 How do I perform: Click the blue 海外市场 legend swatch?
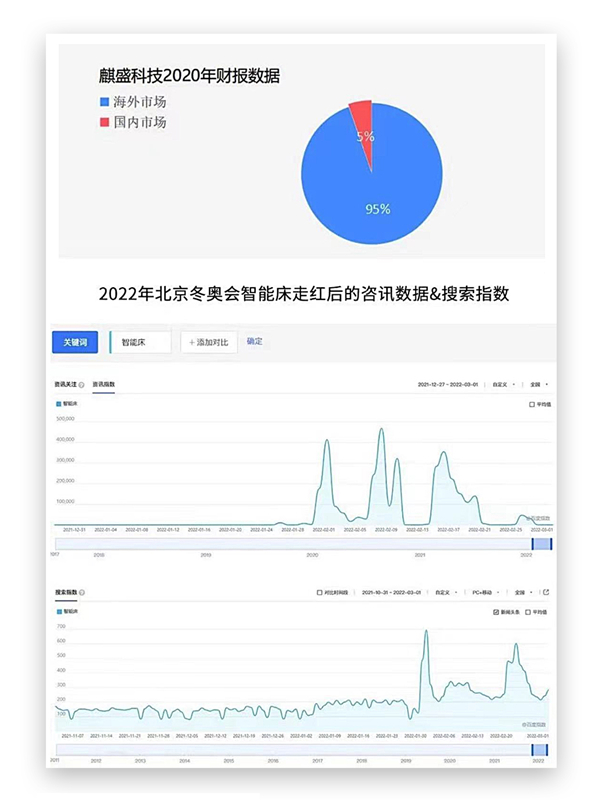105,102
